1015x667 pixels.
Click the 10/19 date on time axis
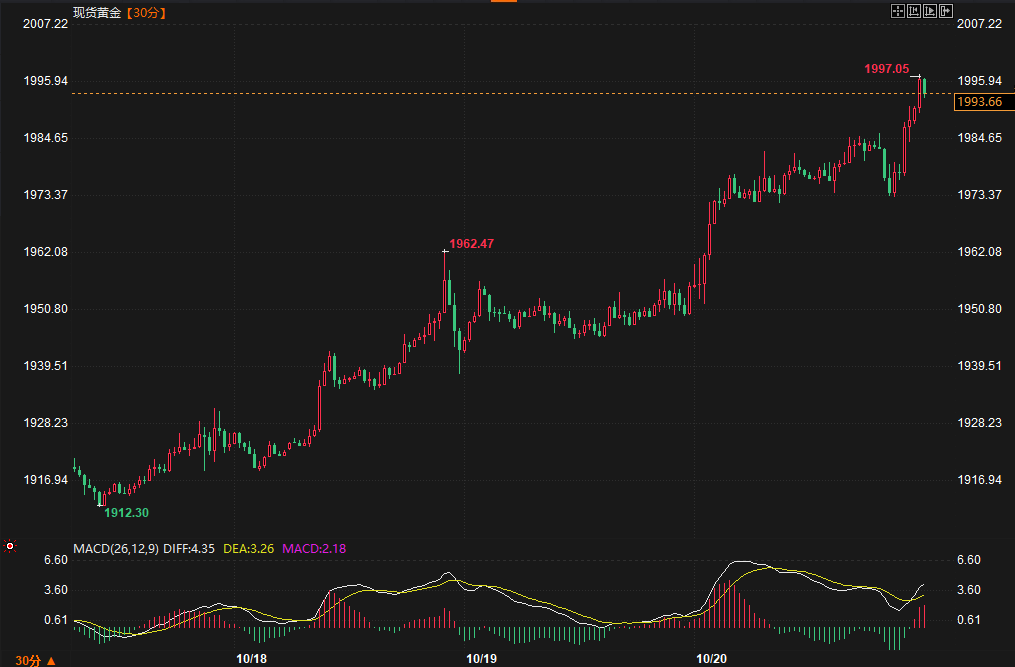coord(482,659)
